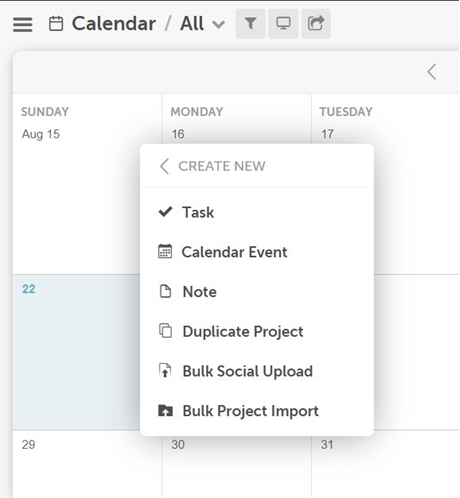Select day 29 calendar cell
460x498 pixels.
pos(87,464)
